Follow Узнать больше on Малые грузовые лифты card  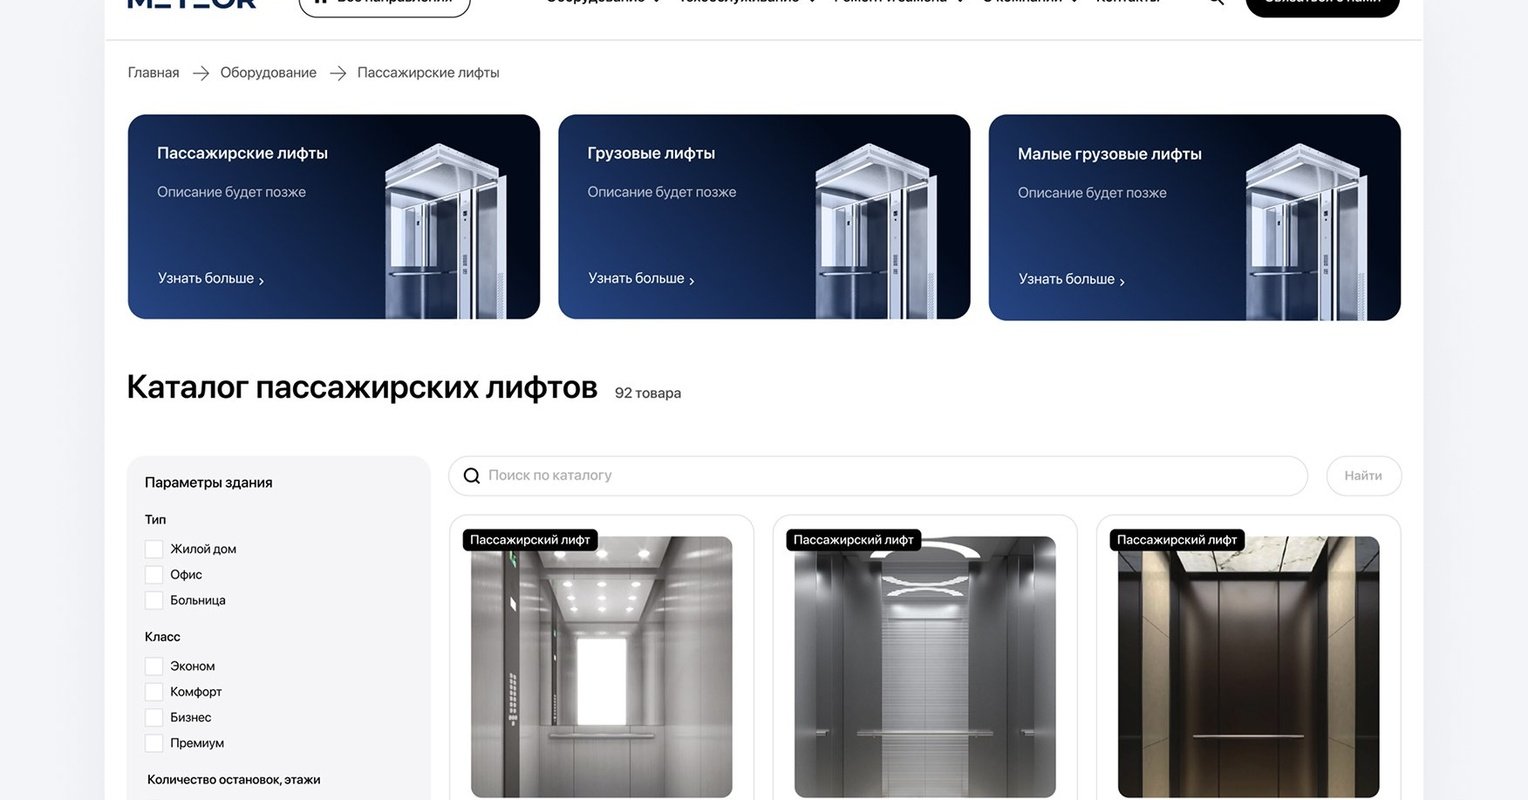click(x=1072, y=280)
